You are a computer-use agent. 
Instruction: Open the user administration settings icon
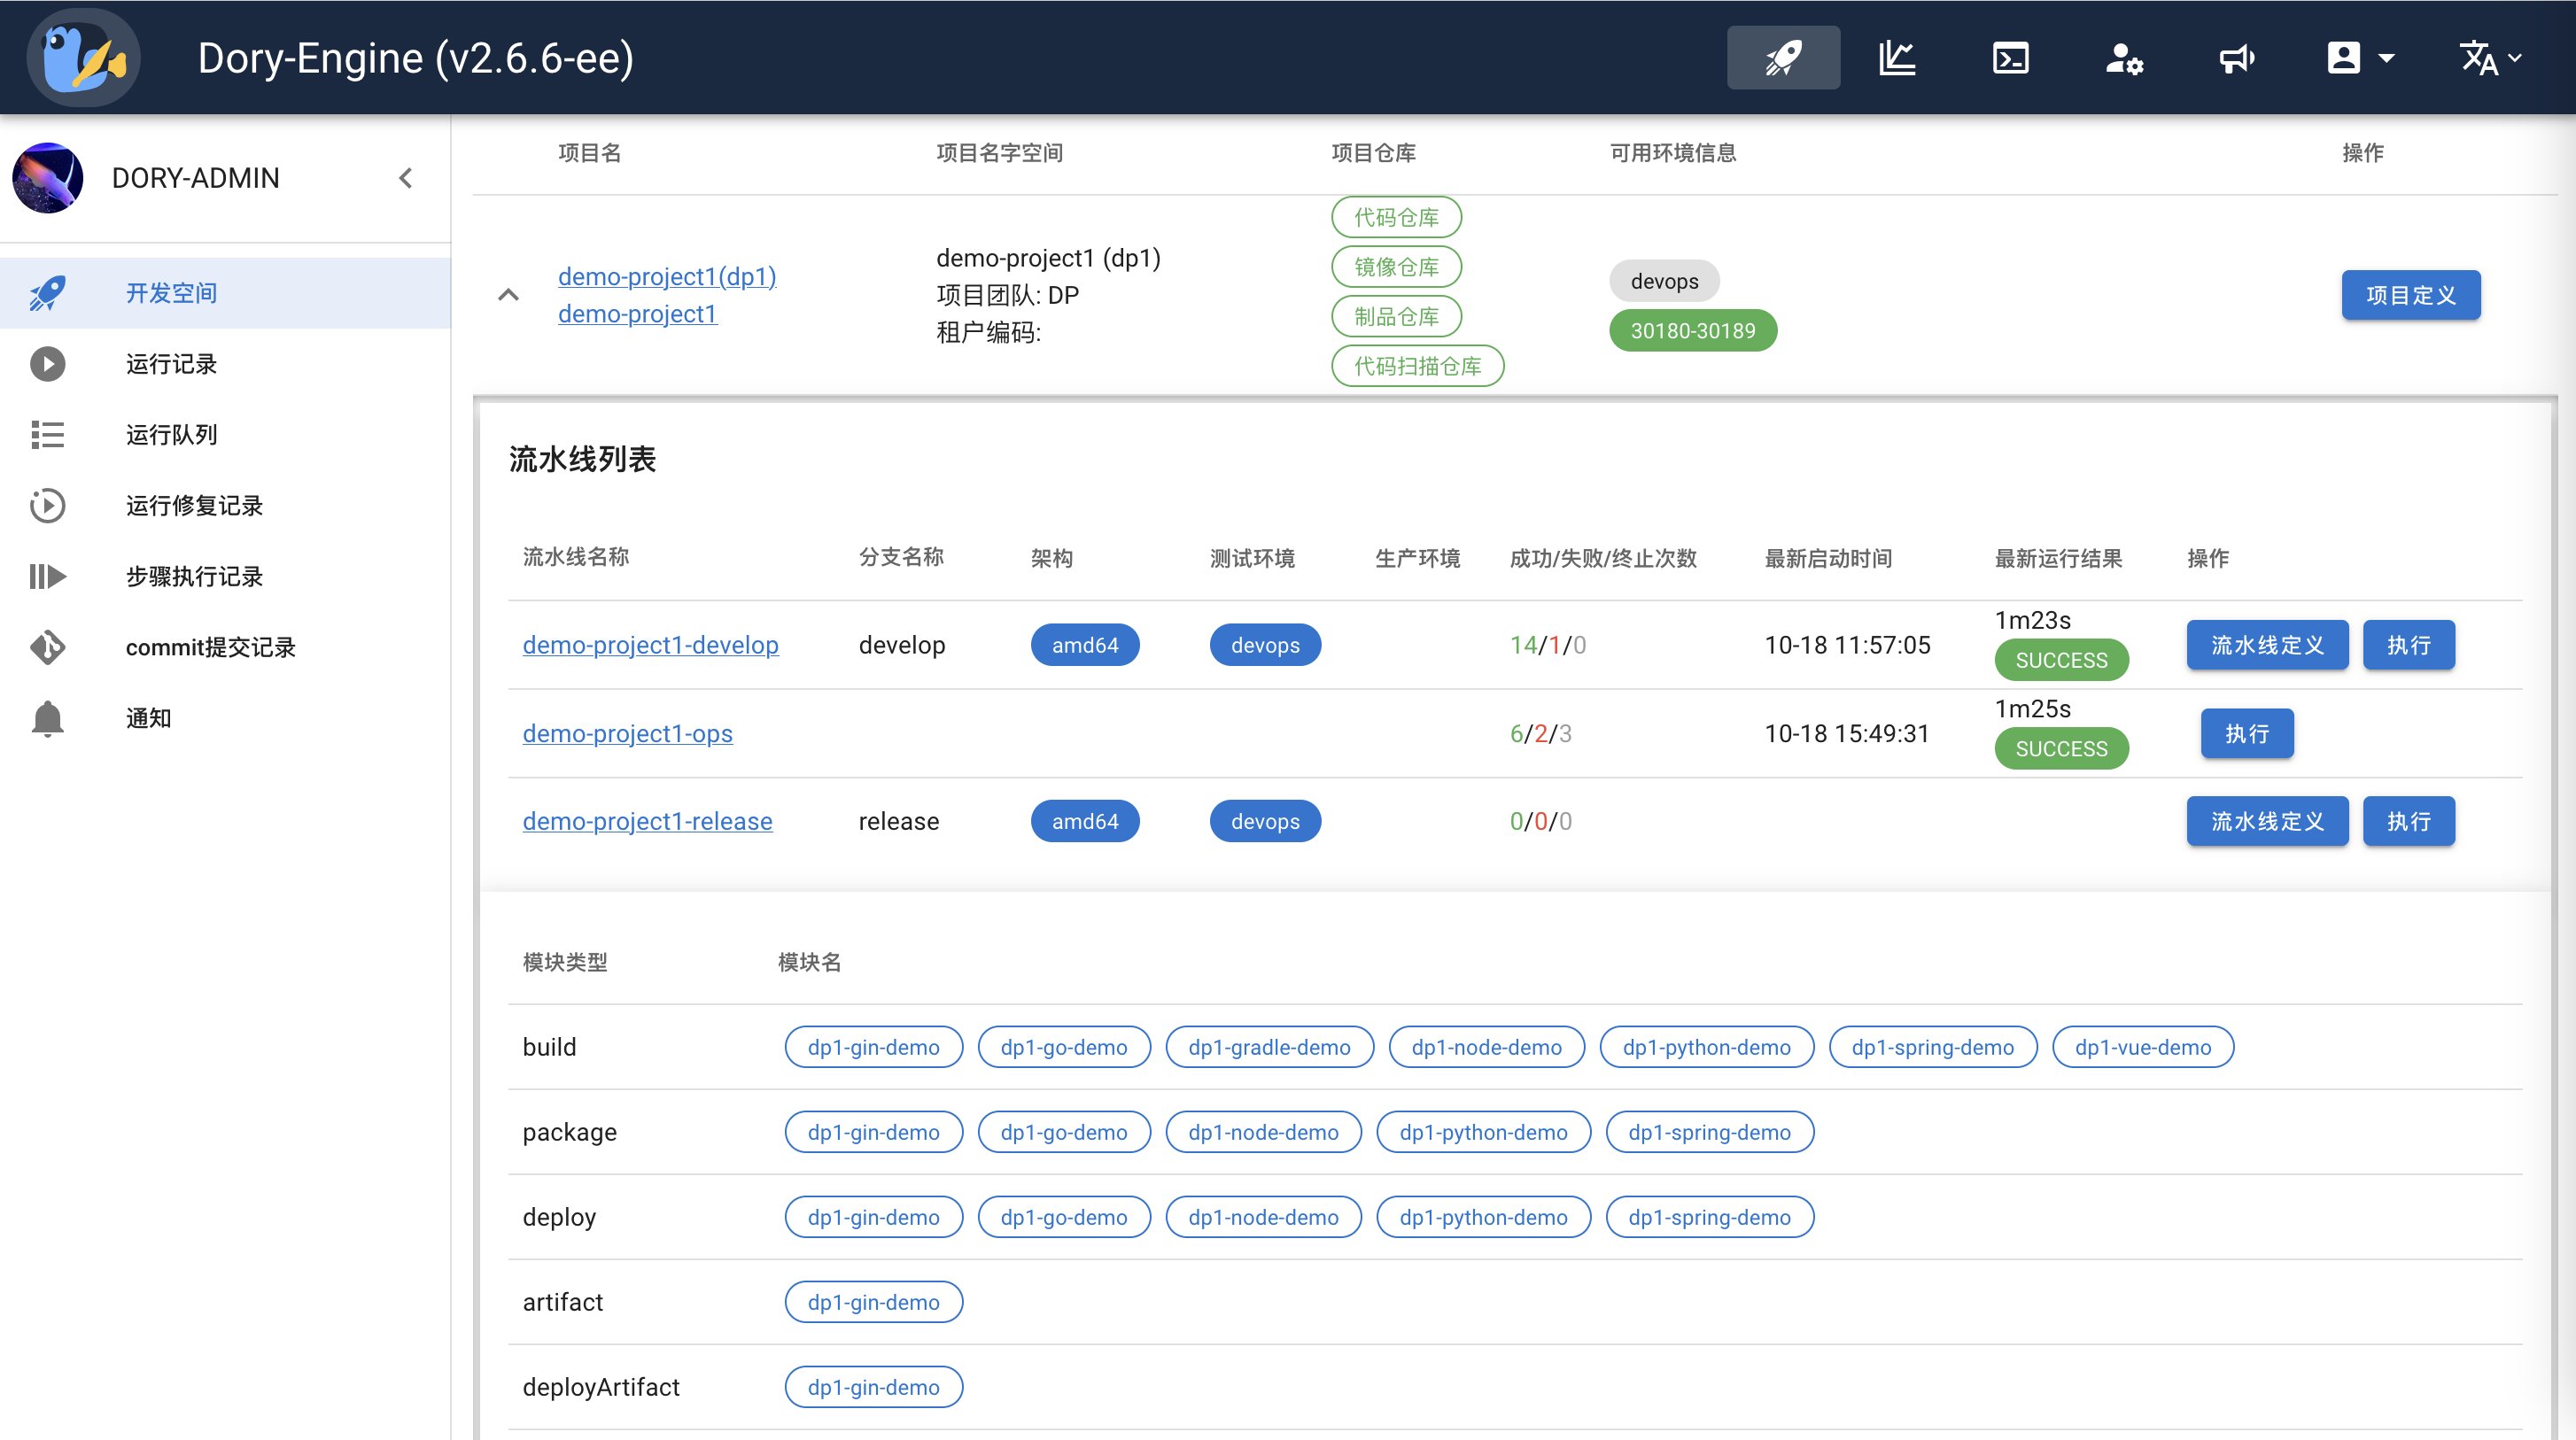(2124, 57)
